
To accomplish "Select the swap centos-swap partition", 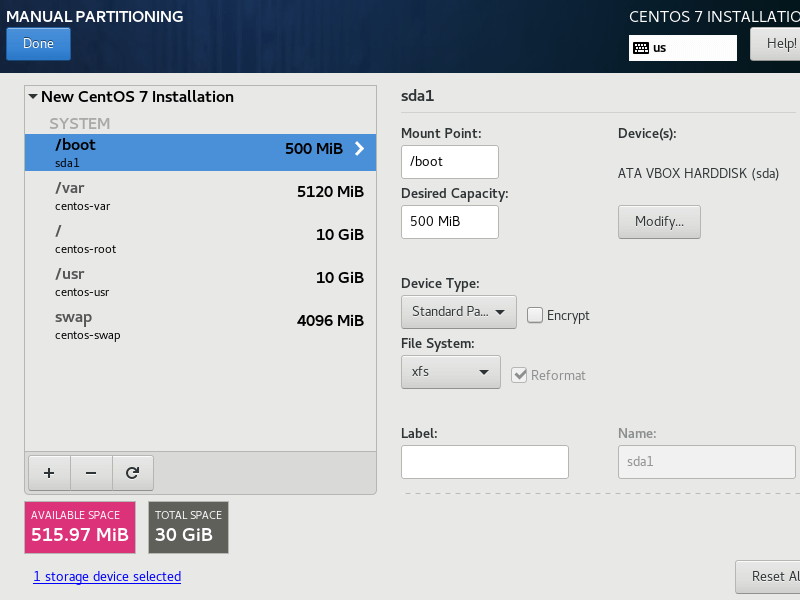I will click(200, 324).
